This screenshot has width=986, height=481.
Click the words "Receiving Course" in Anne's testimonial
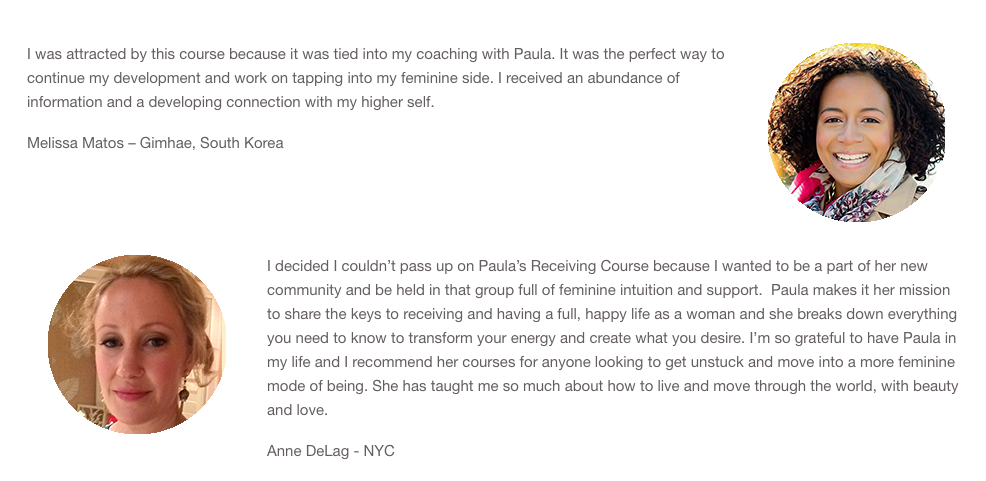(x=589, y=266)
